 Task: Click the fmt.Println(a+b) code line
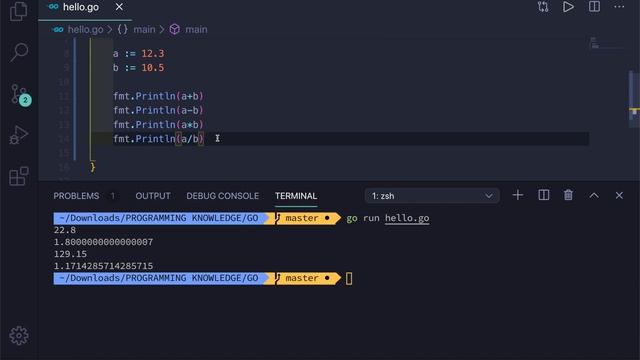pyautogui.click(x=158, y=96)
